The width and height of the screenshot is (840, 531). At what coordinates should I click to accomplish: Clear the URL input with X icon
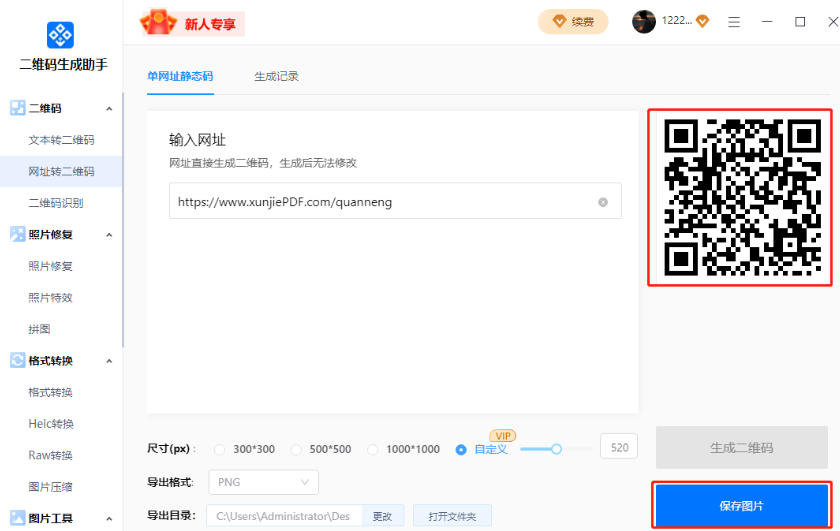pos(603,202)
